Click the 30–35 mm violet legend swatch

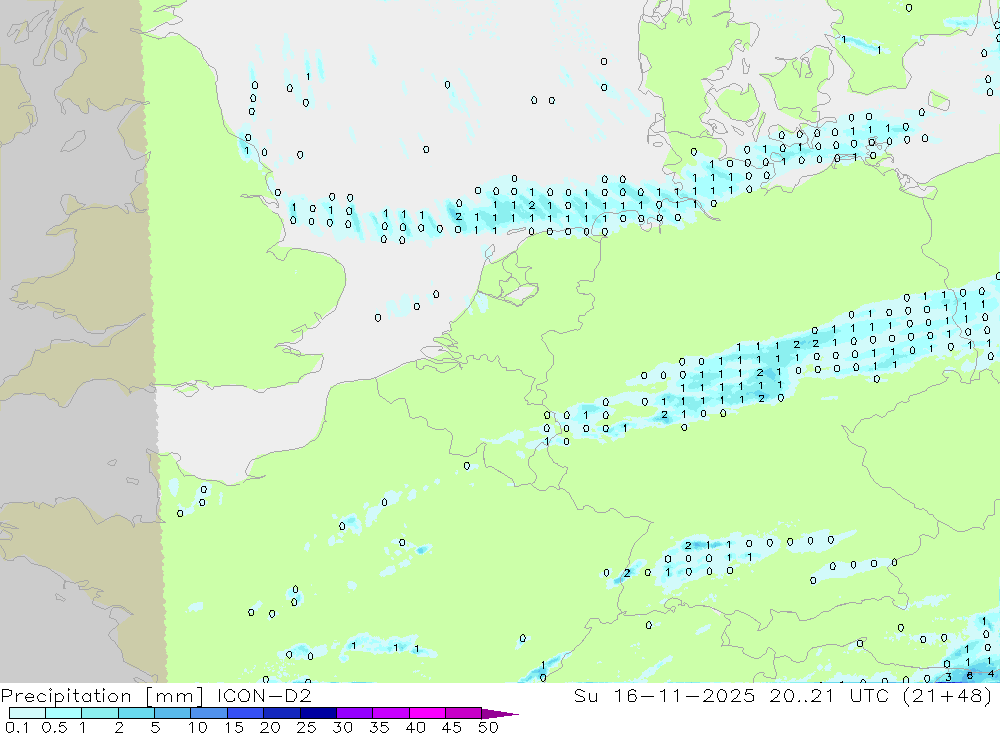[355, 713]
